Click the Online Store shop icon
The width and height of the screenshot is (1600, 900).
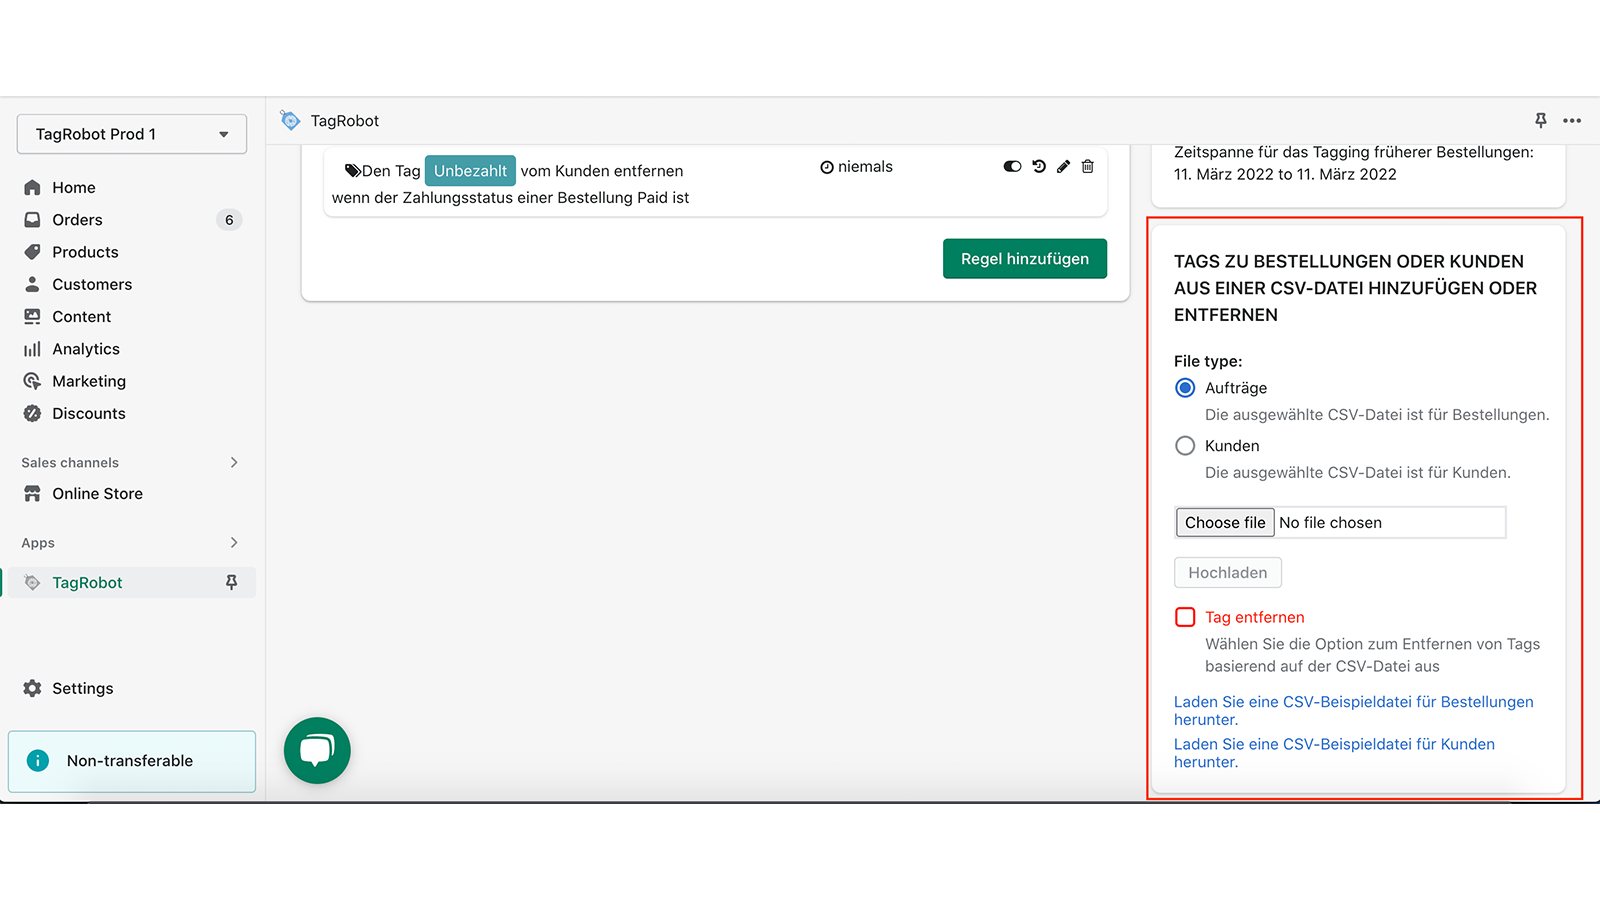(x=32, y=494)
